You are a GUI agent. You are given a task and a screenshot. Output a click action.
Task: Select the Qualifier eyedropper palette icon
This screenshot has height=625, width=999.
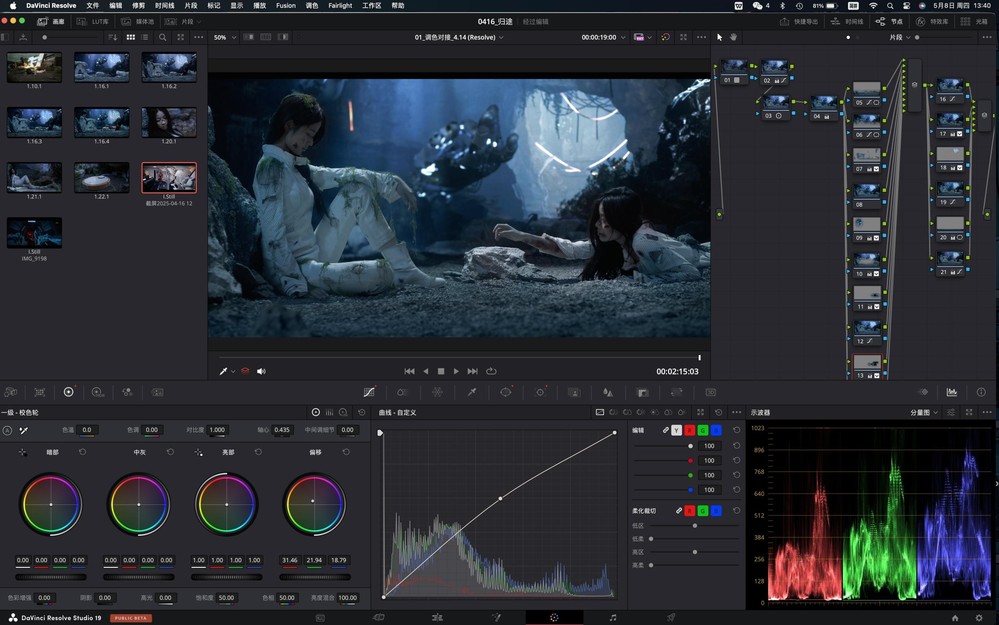click(471, 392)
